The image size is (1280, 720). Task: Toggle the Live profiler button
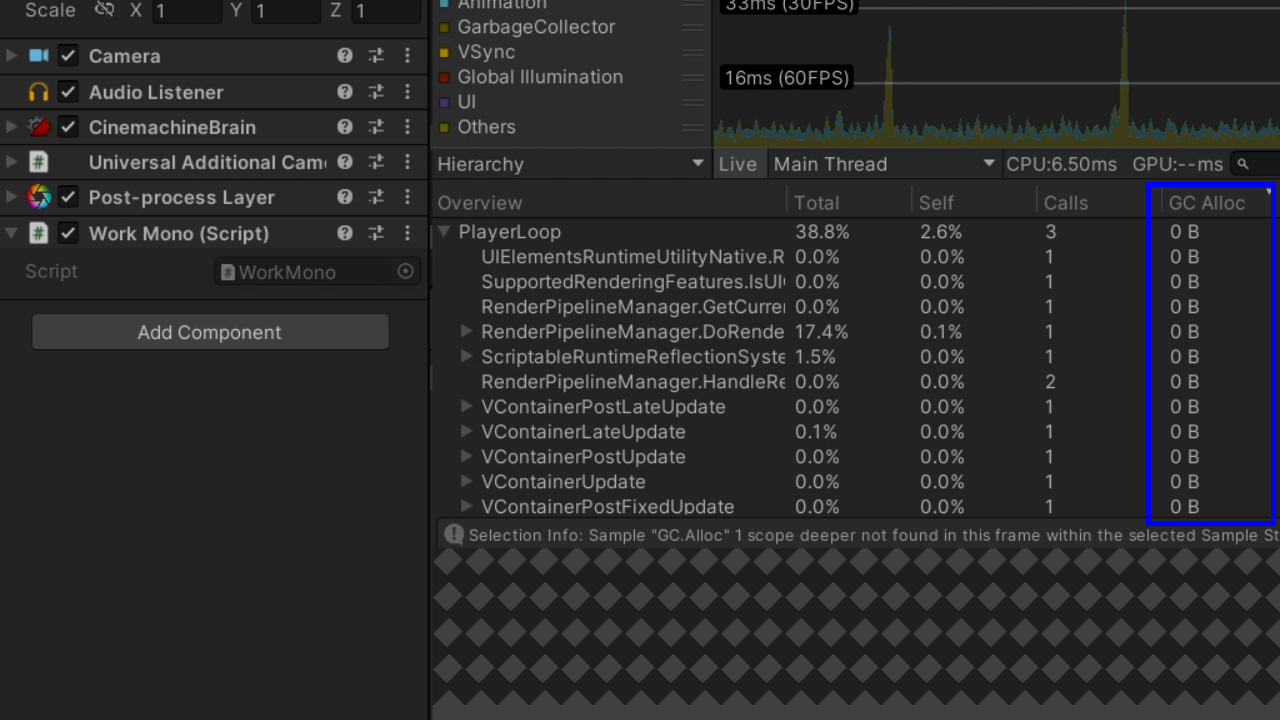pyautogui.click(x=738, y=164)
